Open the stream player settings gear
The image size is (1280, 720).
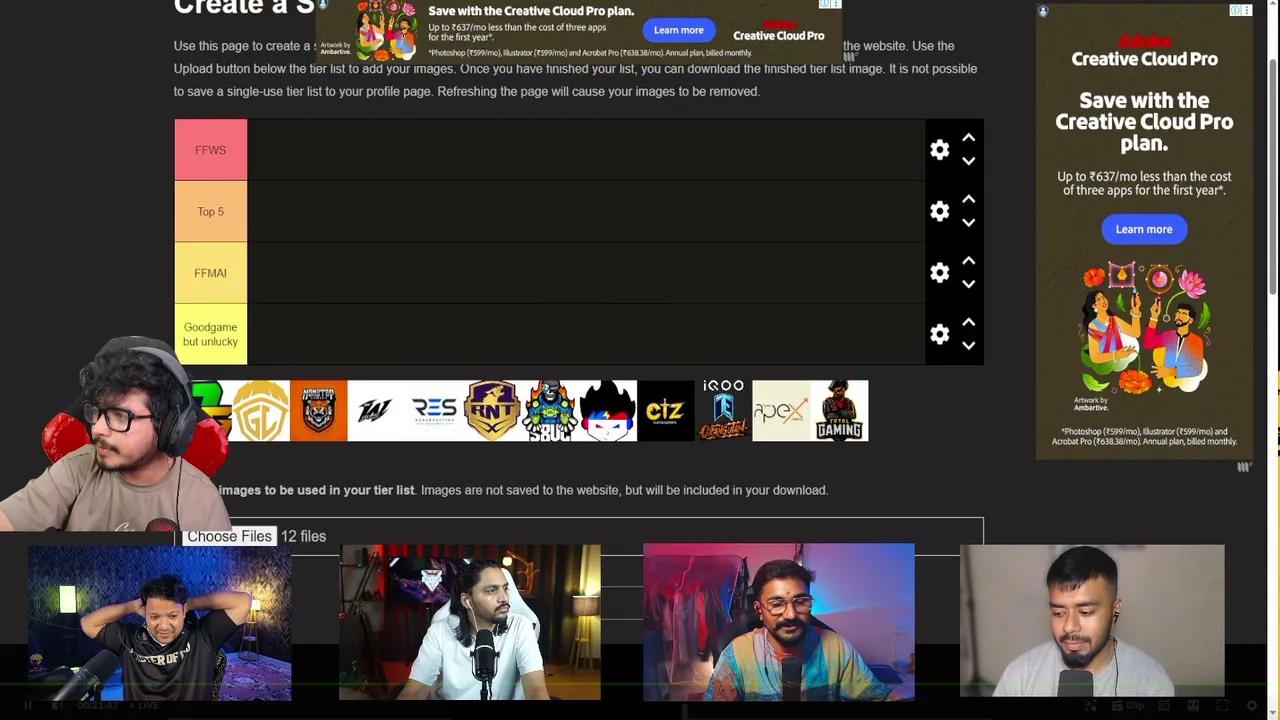(1251, 706)
